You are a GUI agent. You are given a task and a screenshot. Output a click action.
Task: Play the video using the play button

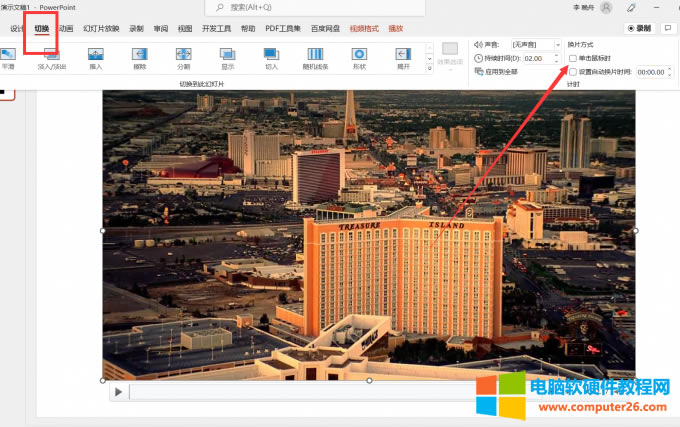point(118,392)
